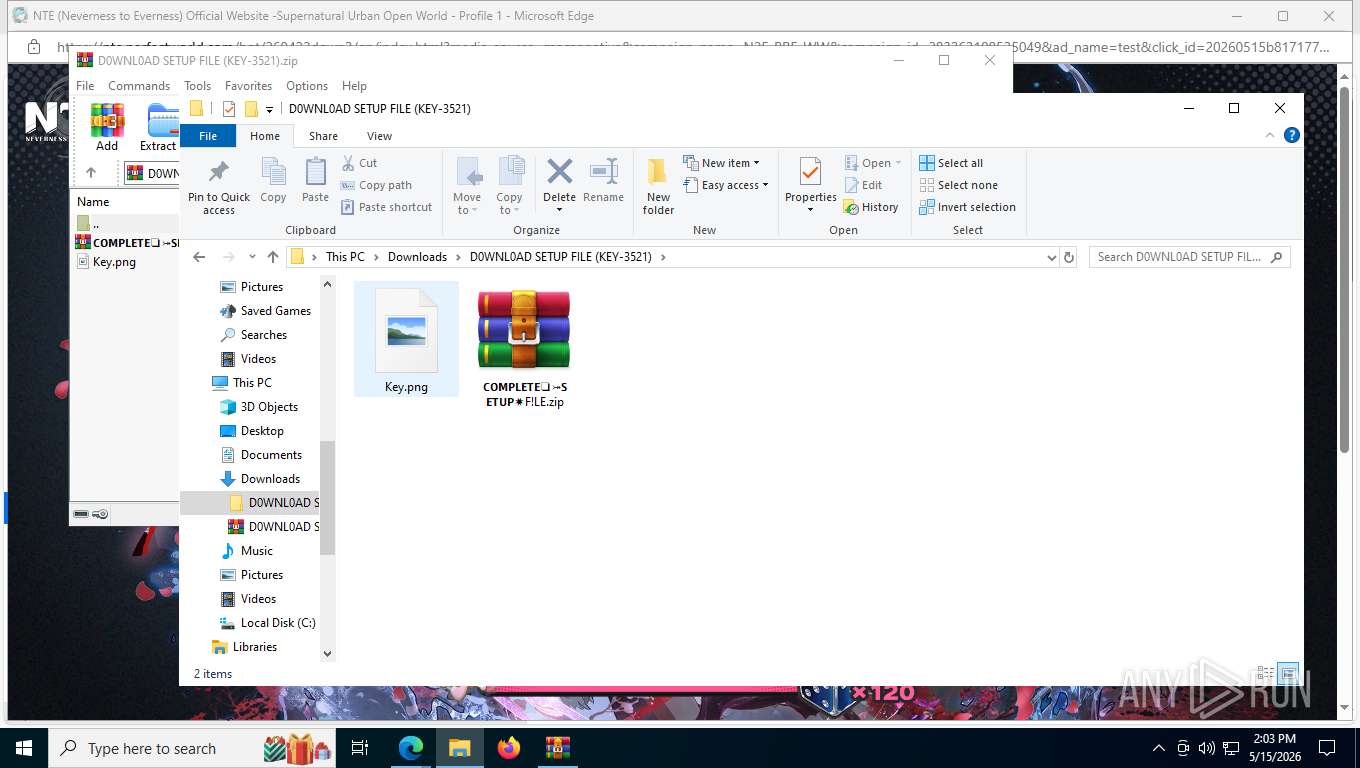The height and width of the screenshot is (768, 1360).
Task: Open the WinRAR Commands menu
Action: coord(139,86)
